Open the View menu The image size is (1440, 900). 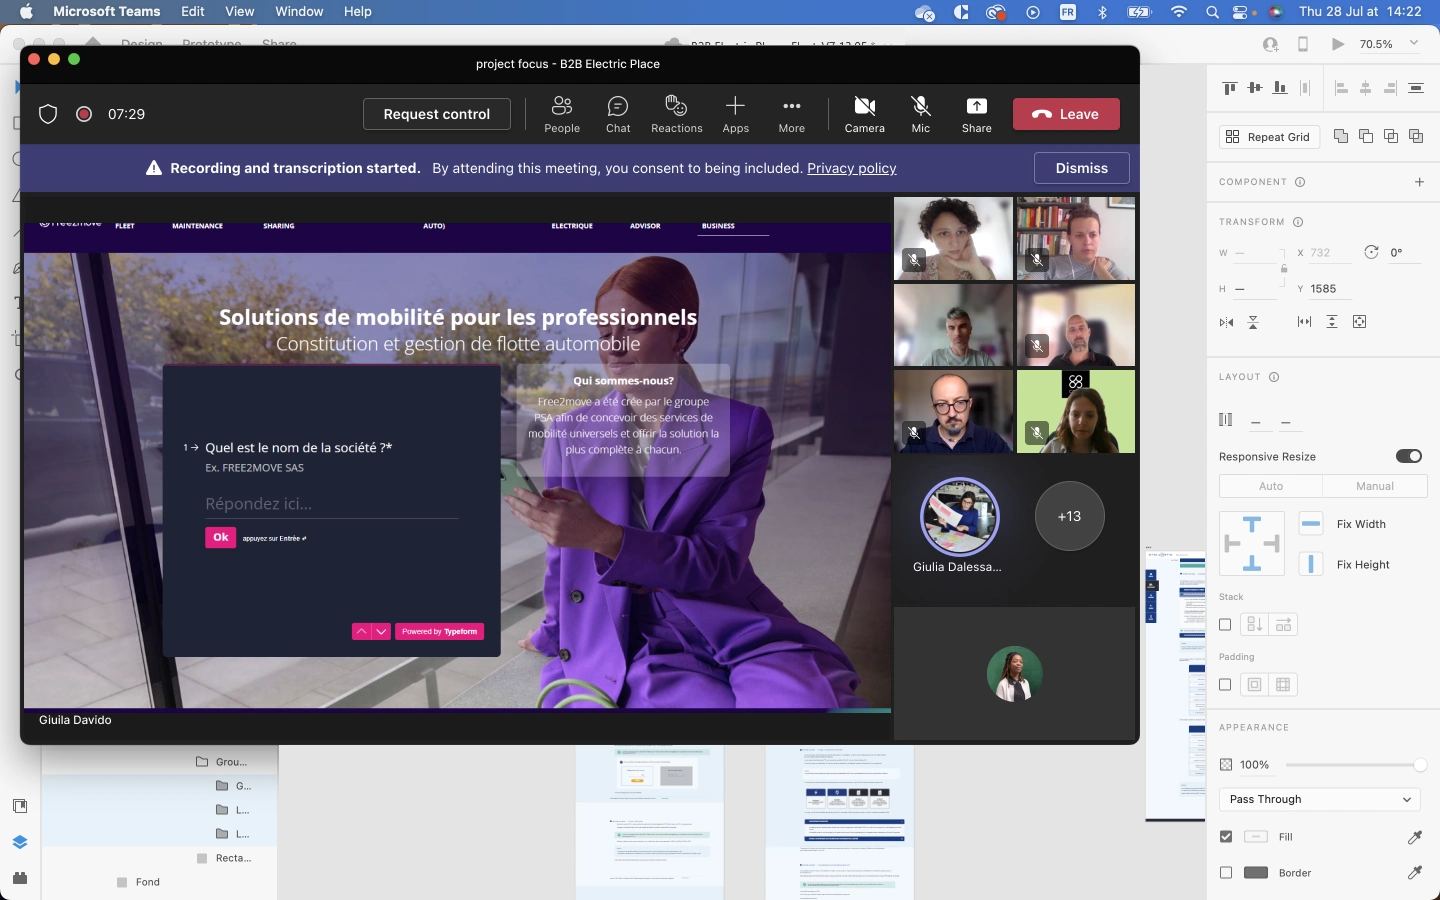[240, 12]
